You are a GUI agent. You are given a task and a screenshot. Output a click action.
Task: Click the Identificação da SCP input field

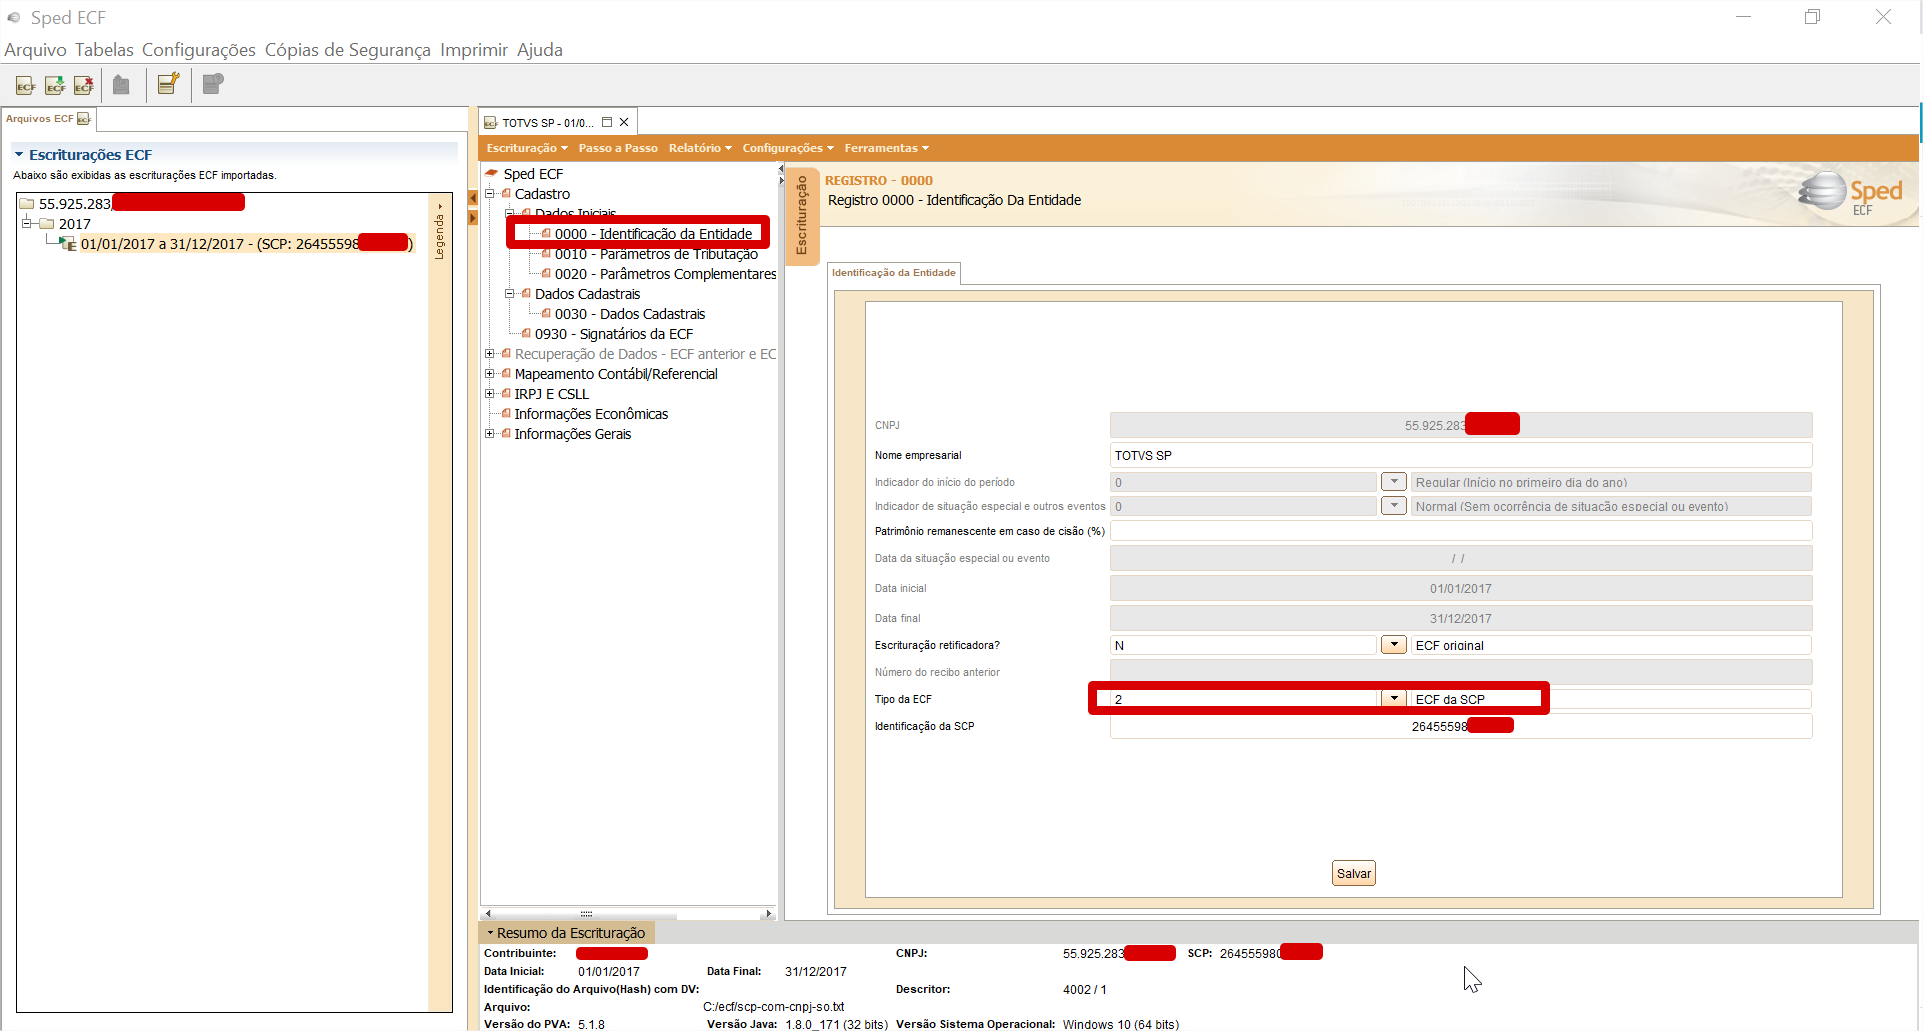point(1461,726)
